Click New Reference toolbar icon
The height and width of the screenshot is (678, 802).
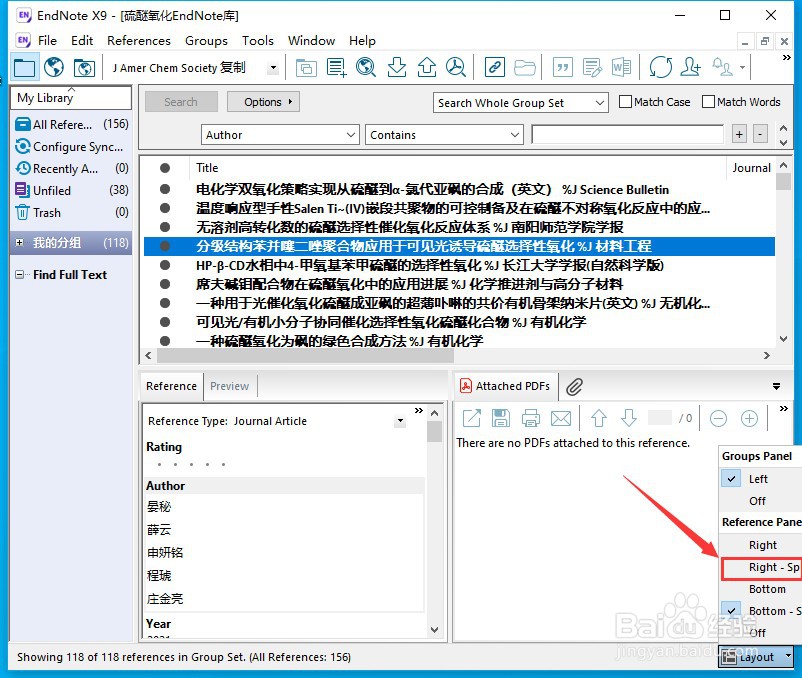tap(336, 67)
